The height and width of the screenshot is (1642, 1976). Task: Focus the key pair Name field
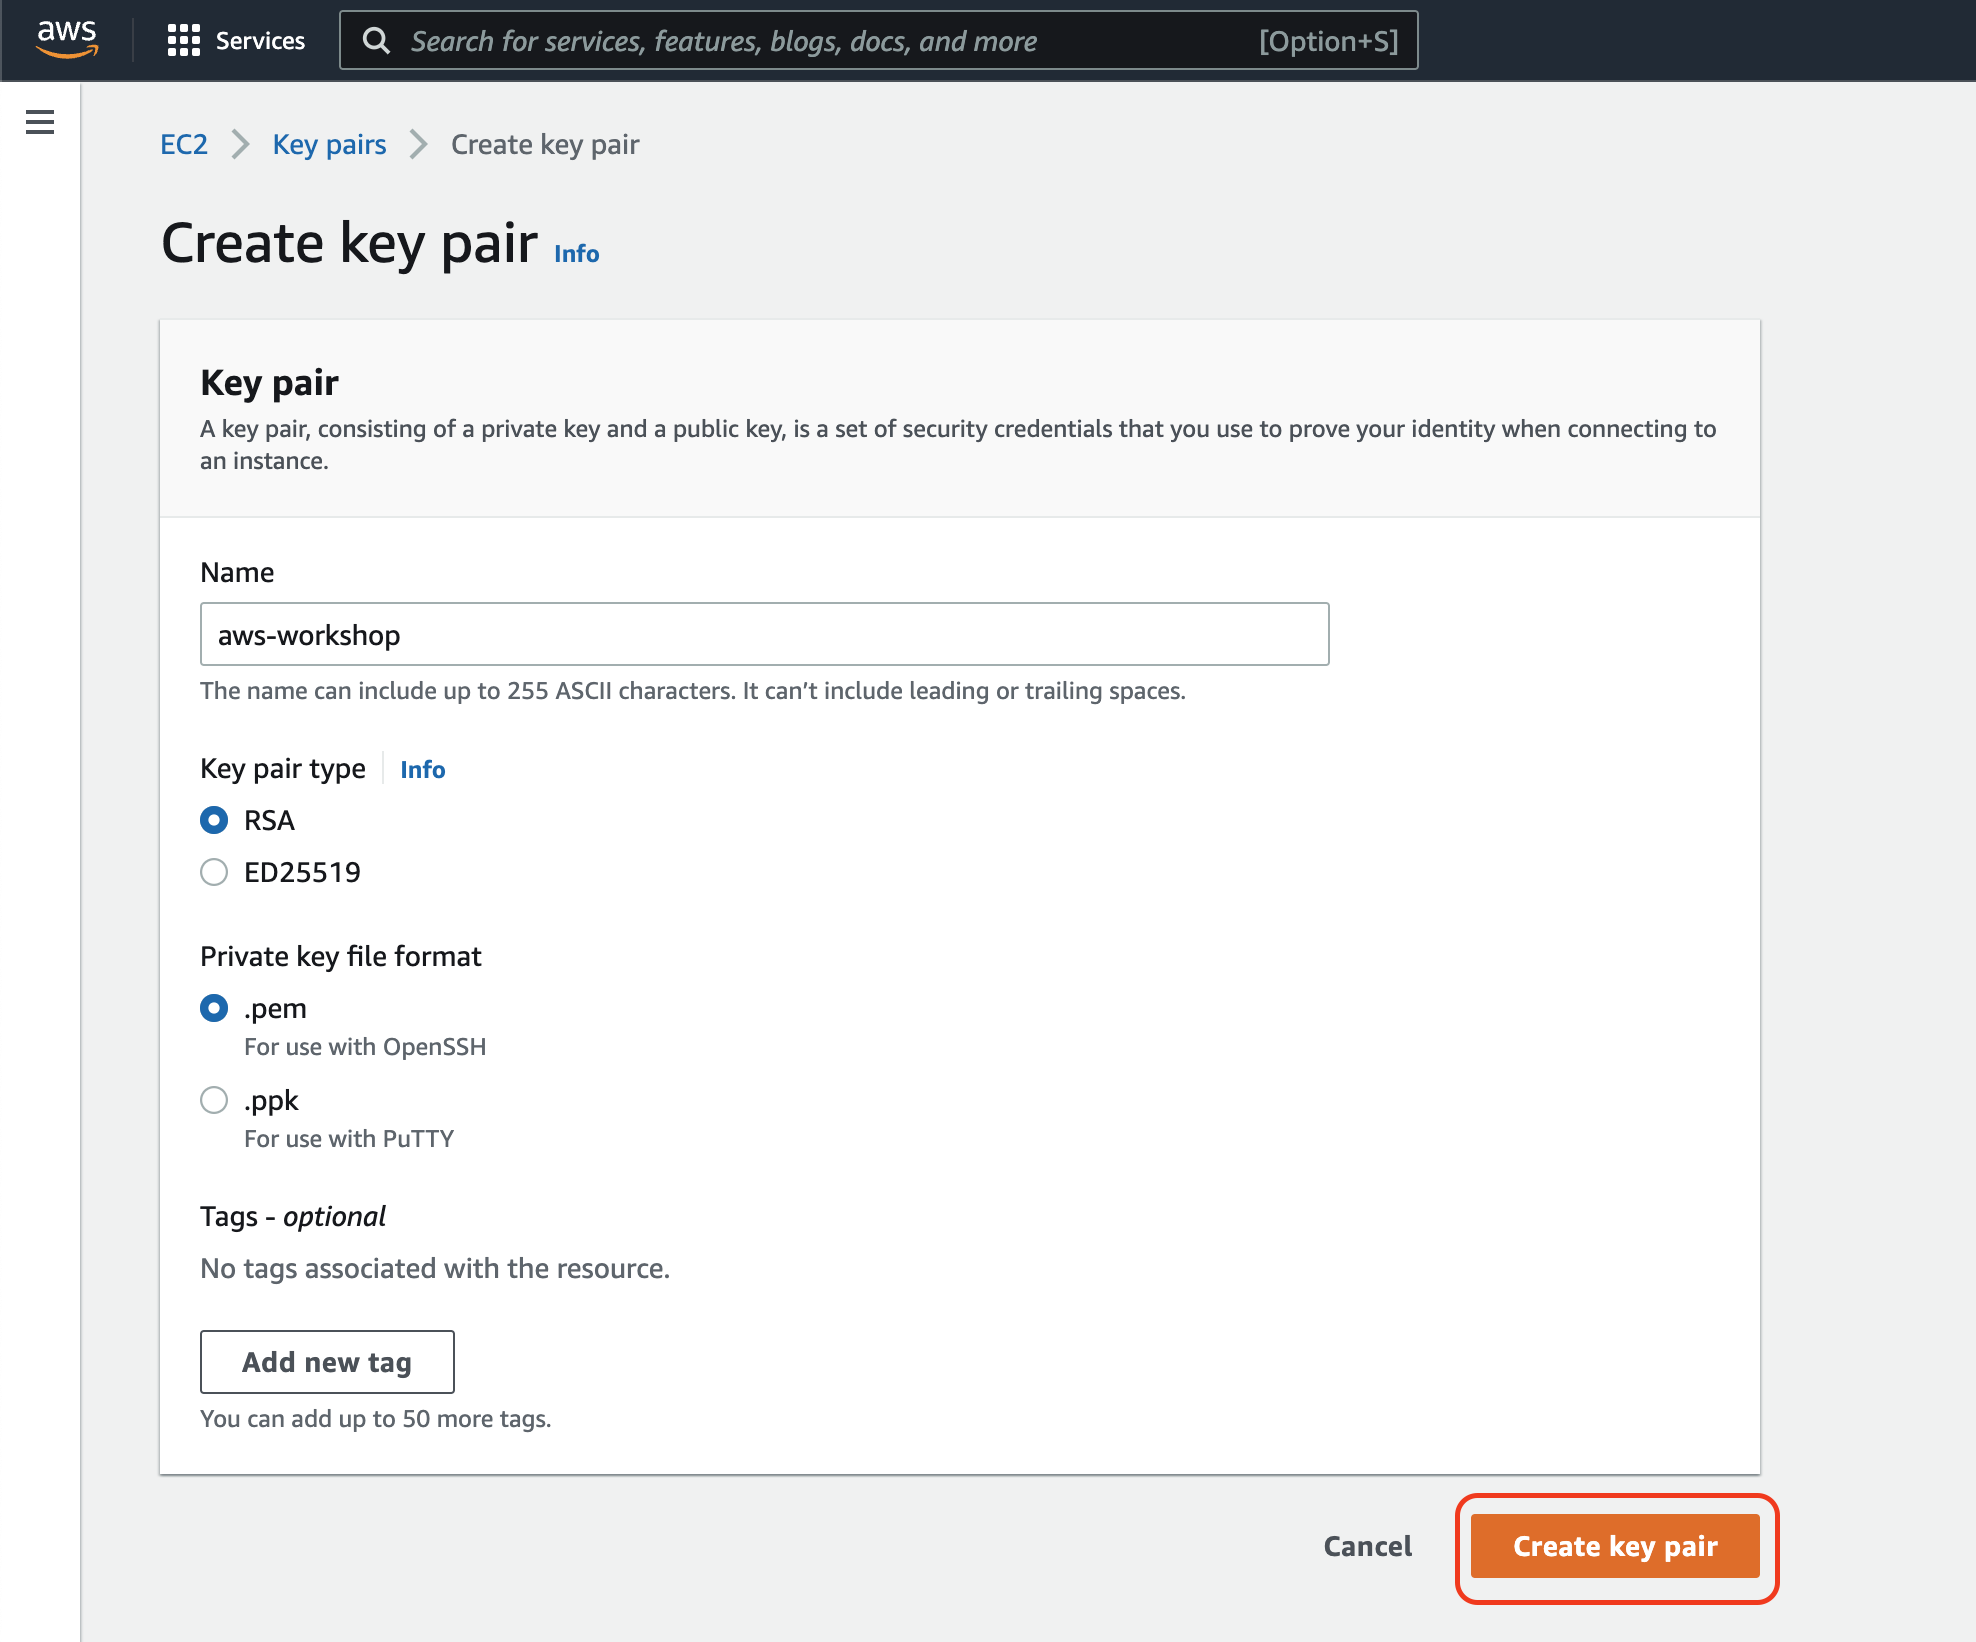click(x=765, y=634)
